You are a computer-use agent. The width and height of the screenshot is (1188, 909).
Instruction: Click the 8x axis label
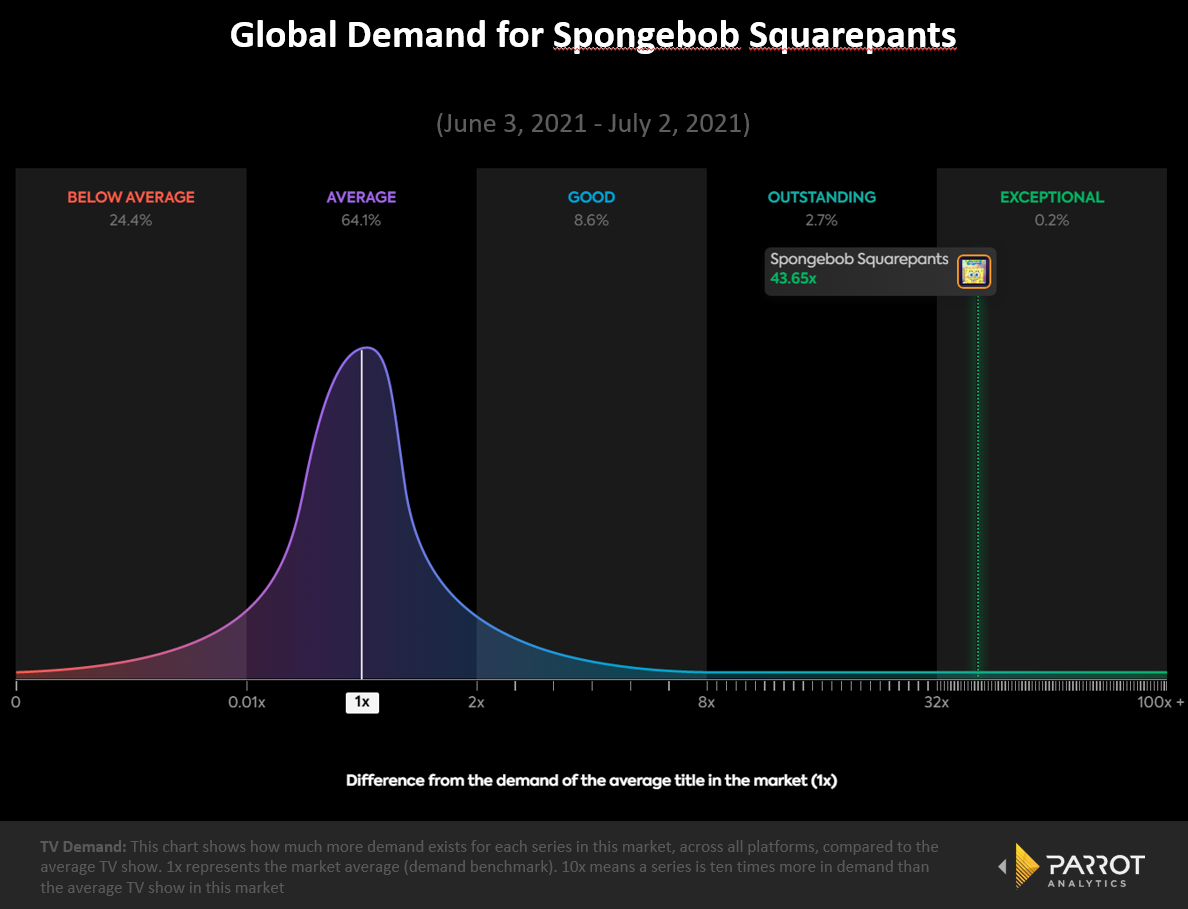(x=707, y=702)
